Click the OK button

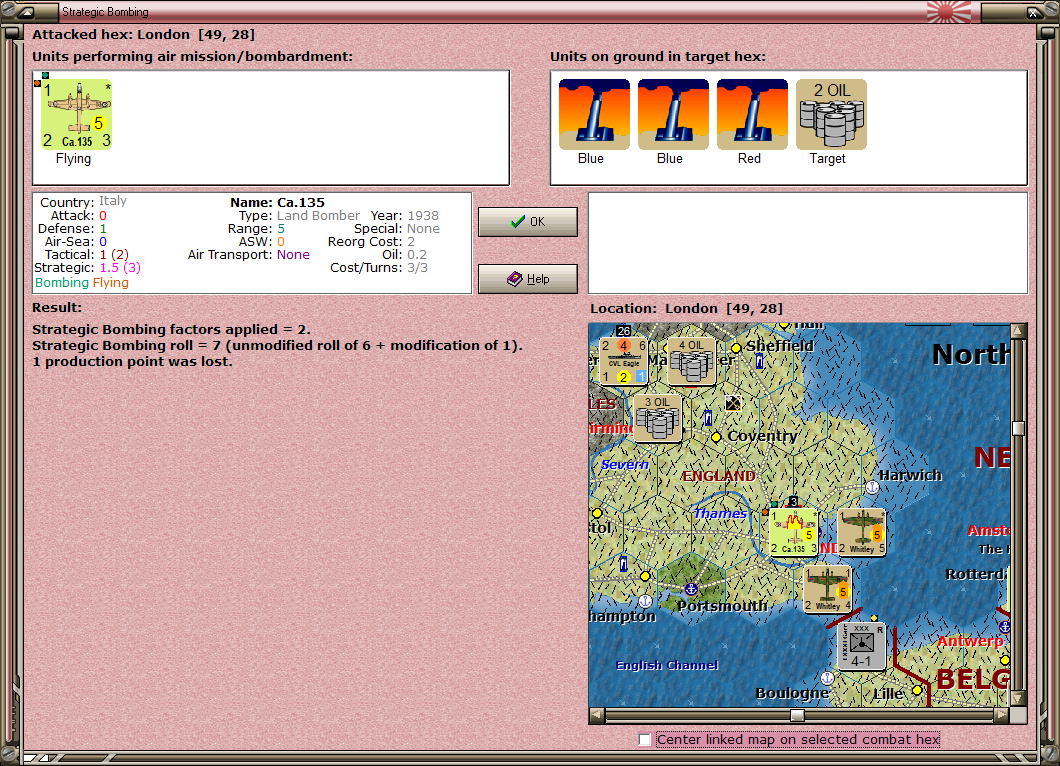[x=528, y=222]
